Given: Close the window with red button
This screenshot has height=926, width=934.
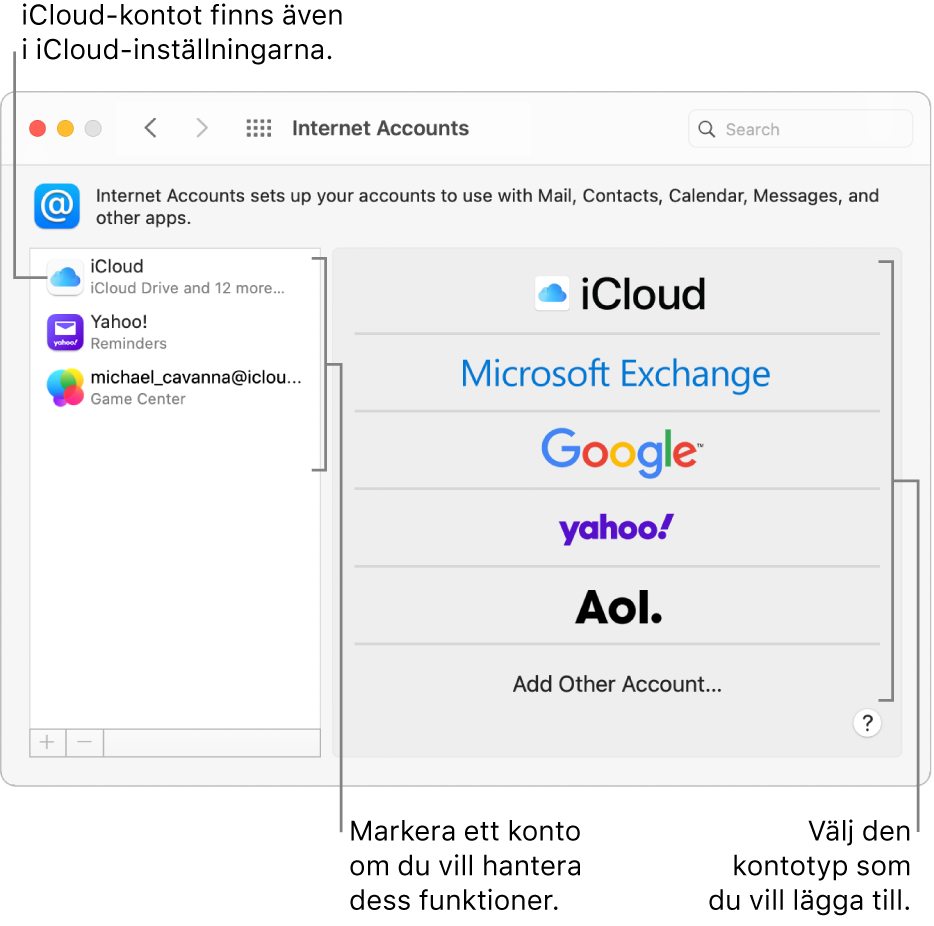Looking at the screenshot, I should 38,128.
